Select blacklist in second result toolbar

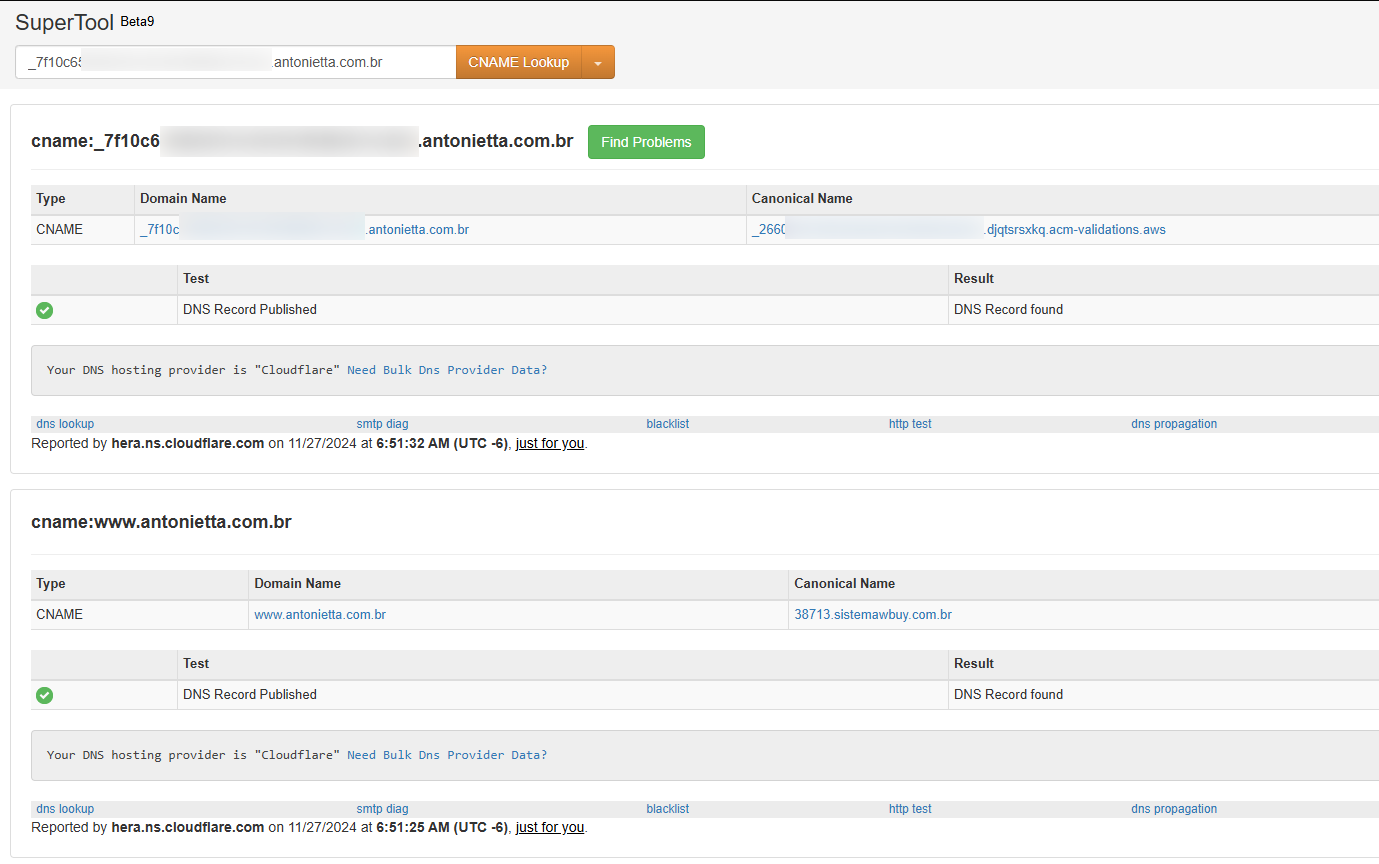[x=667, y=809]
